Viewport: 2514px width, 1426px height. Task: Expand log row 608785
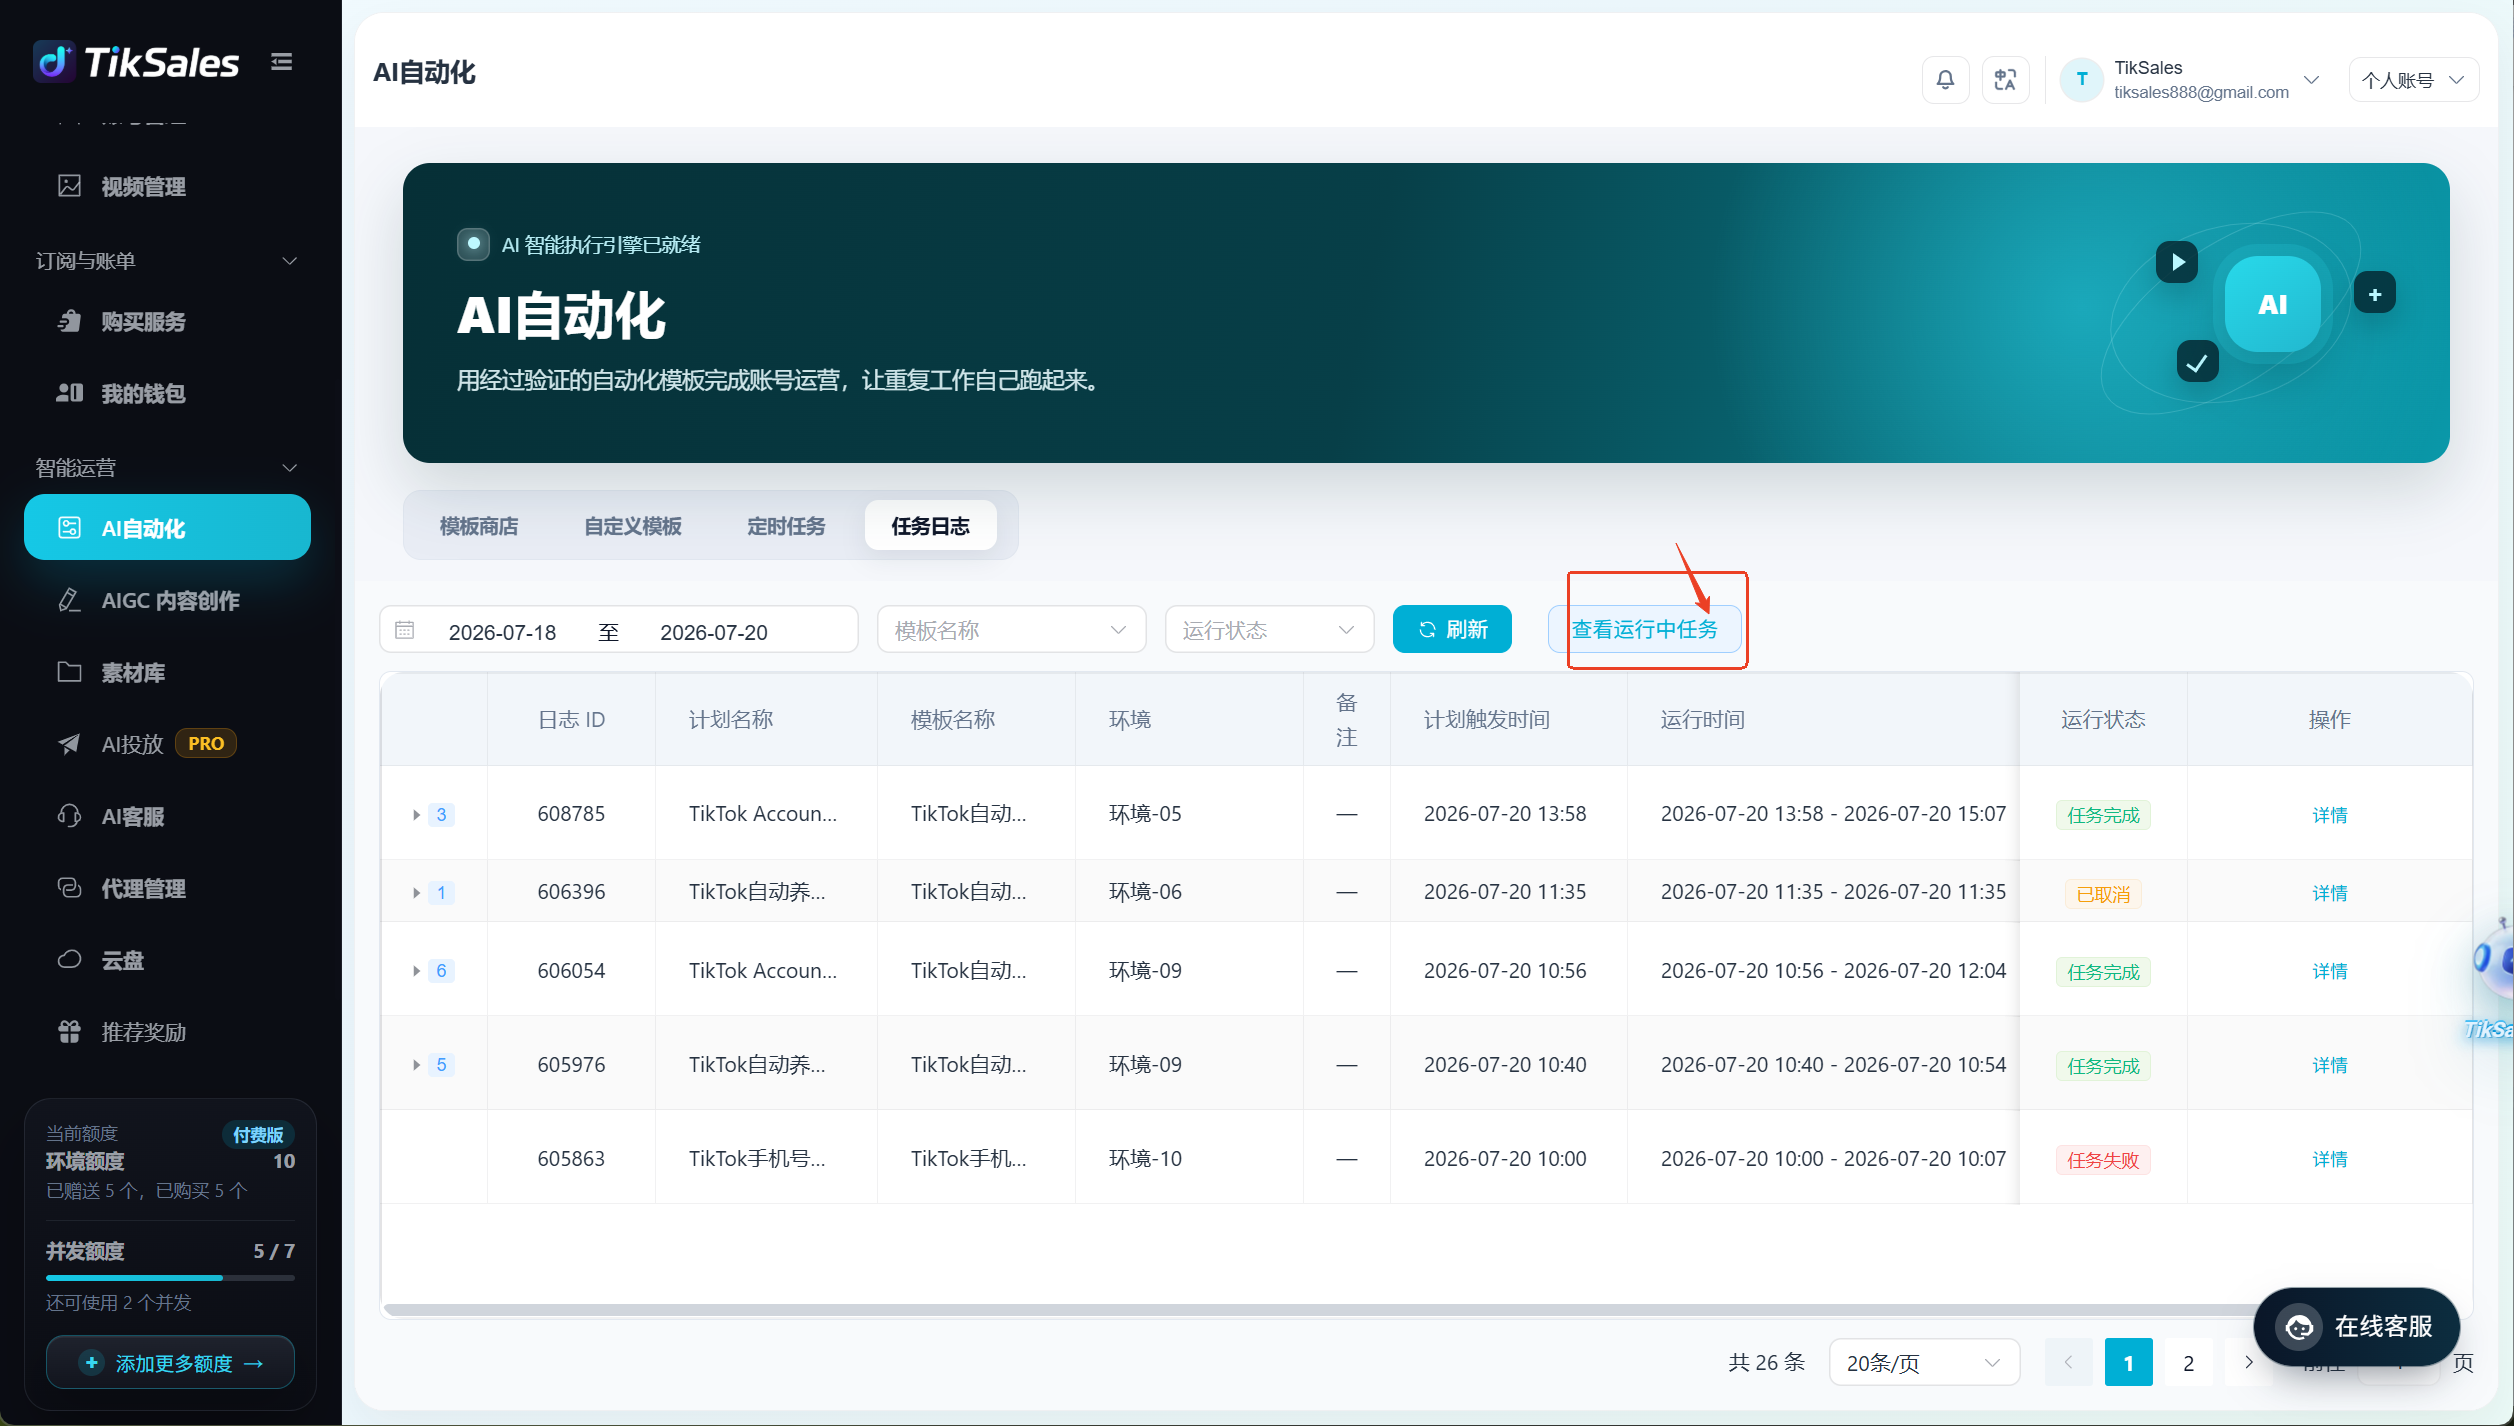[416, 815]
